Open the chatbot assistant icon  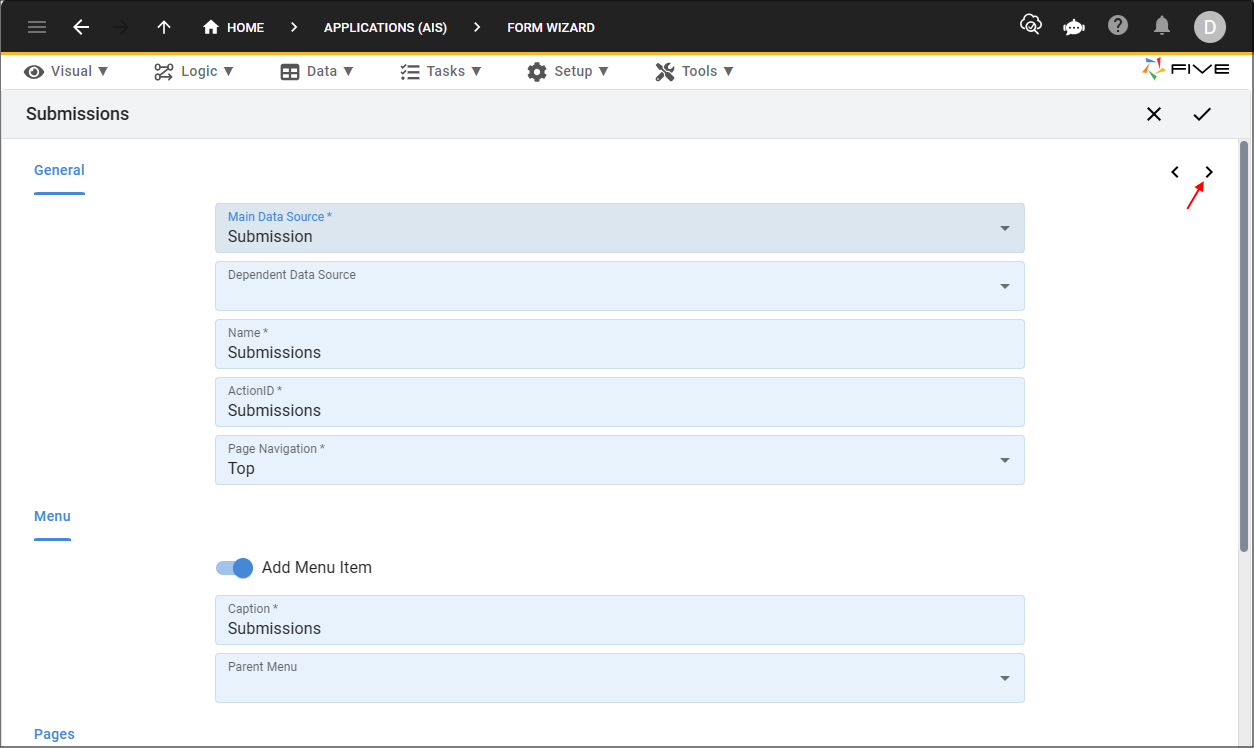[x=1074, y=27]
